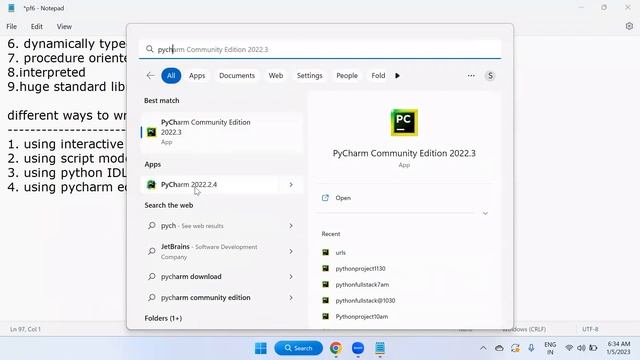Click in the search input field
The width and height of the screenshot is (640, 360).
tap(320, 49)
